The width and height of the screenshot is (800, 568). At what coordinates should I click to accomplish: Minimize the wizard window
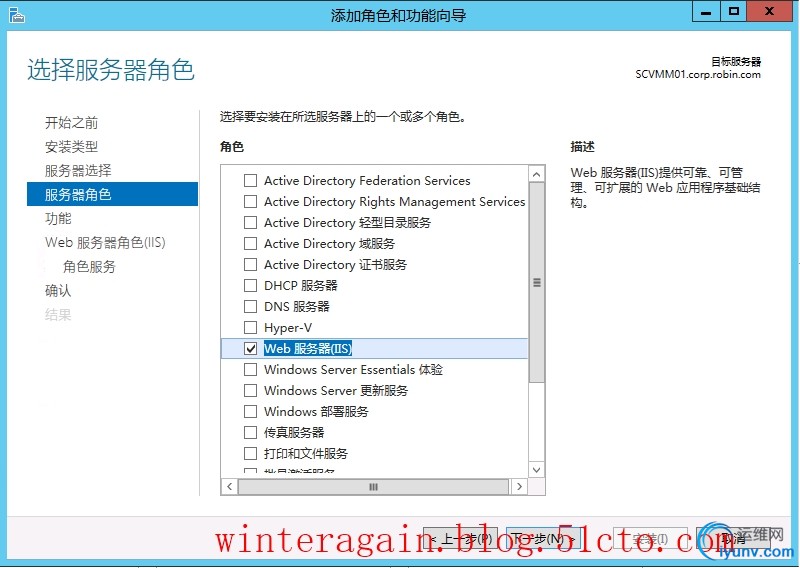(x=706, y=11)
